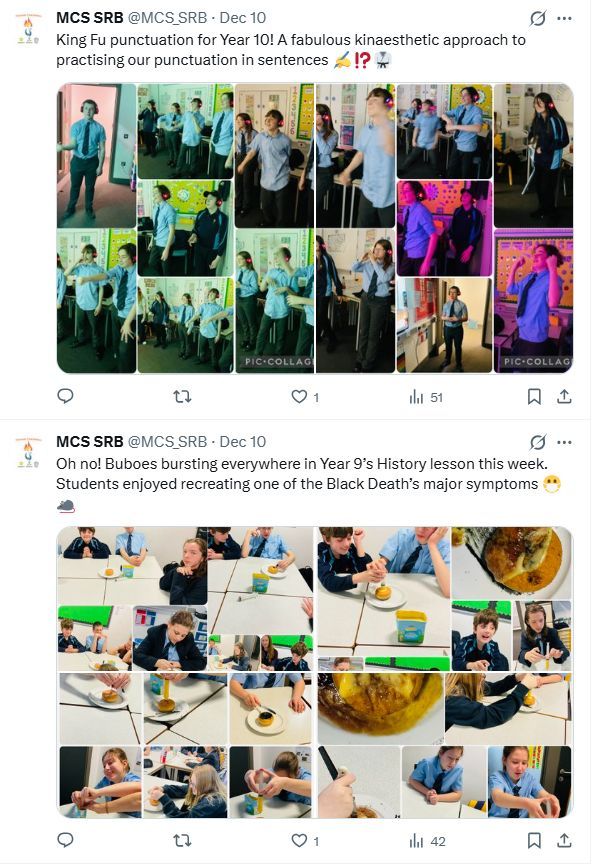The width and height of the screenshot is (600, 864).
Task: Reply to the Kung Fu punctuation tweet
Action: click(66, 396)
